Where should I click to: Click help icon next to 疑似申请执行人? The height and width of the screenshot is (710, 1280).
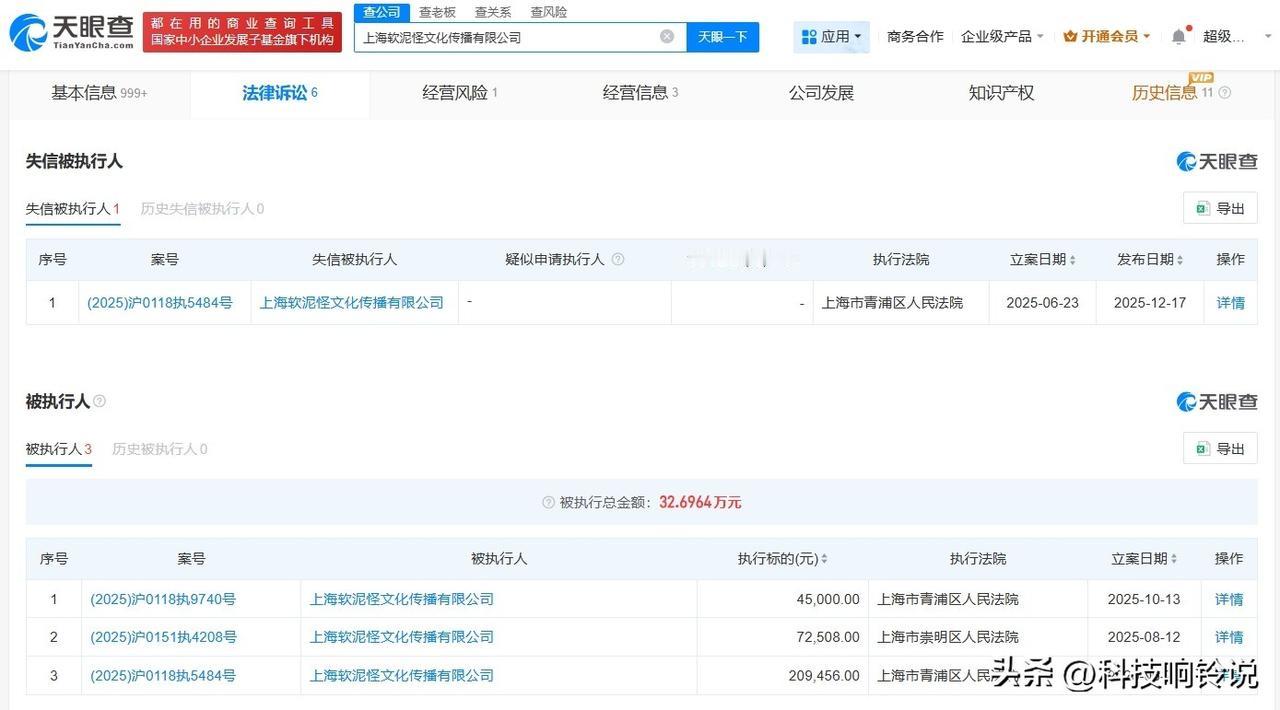(x=618, y=259)
